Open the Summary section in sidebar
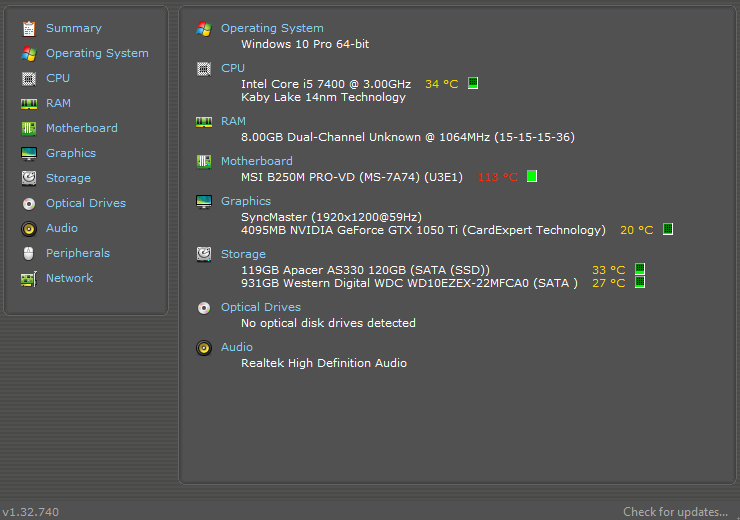This screenshot has height=520, width=740. (74, 28)
